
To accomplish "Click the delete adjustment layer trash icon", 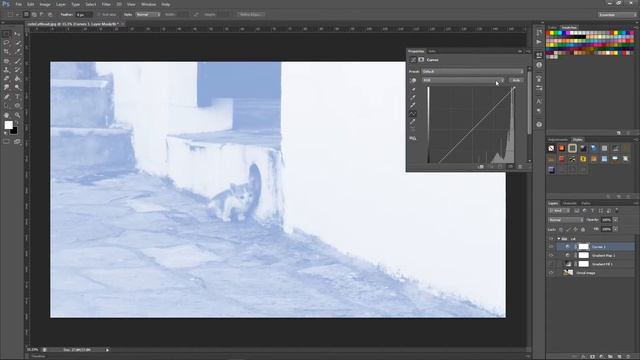I will (x=520, y=167).
